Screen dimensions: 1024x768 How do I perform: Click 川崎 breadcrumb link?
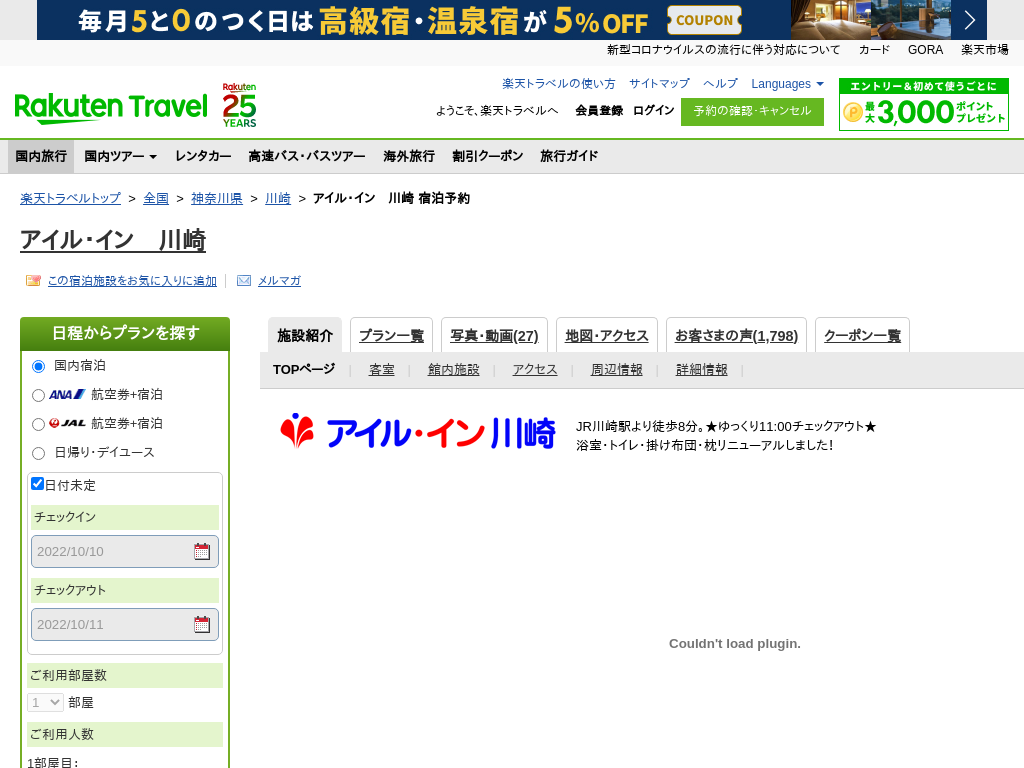pos(278,199)
